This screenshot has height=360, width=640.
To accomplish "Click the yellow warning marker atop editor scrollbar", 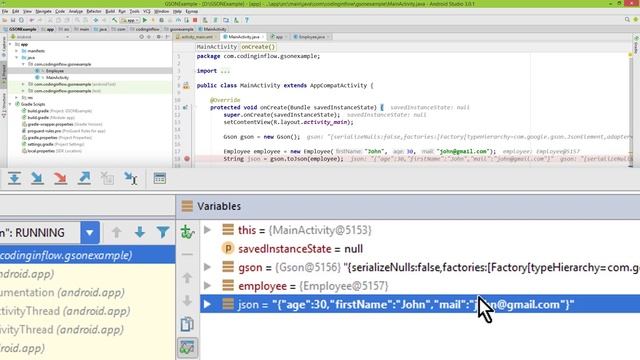I will (630, 55).
